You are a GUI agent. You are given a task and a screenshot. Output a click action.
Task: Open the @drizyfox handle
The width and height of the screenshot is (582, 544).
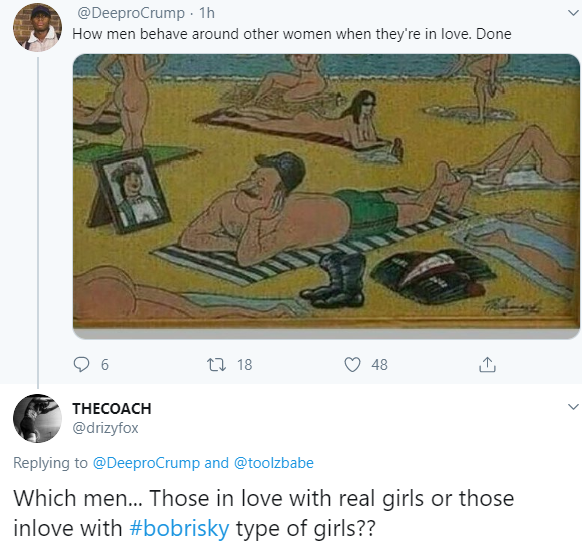(105, 428)
